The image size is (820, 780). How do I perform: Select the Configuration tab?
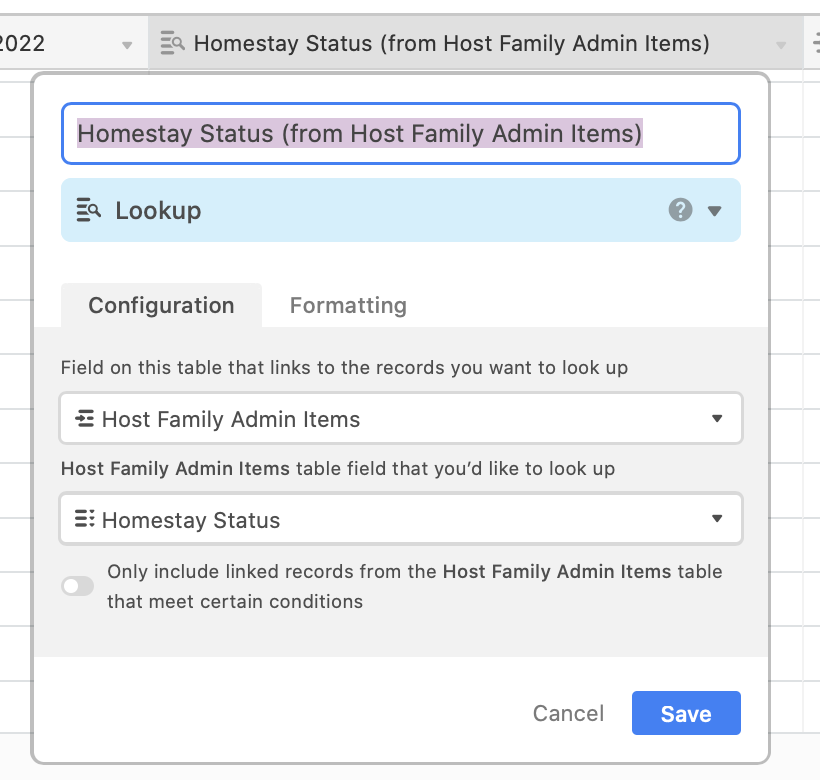[x=161, y=305]
